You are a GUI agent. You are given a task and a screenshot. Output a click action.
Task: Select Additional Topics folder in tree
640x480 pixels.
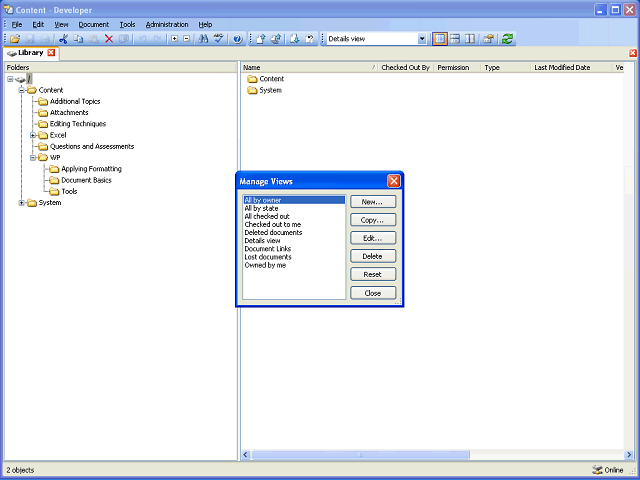(75, 101)
